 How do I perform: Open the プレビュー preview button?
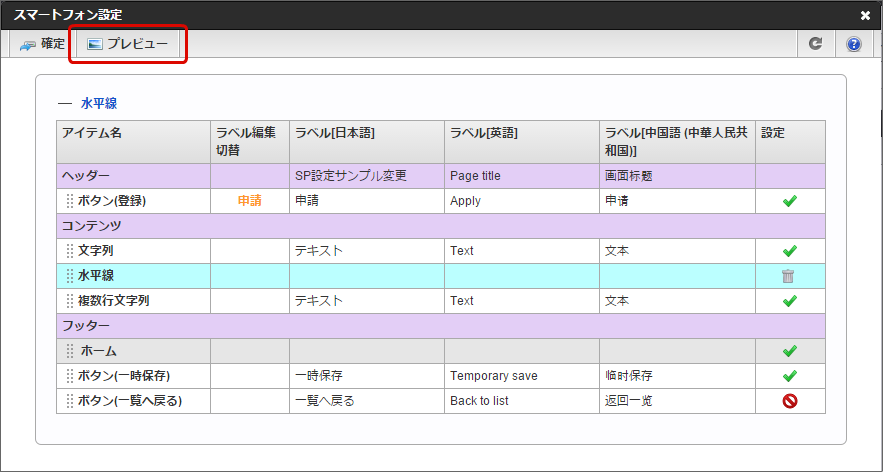pyautogui.click(x=127, y=44)
